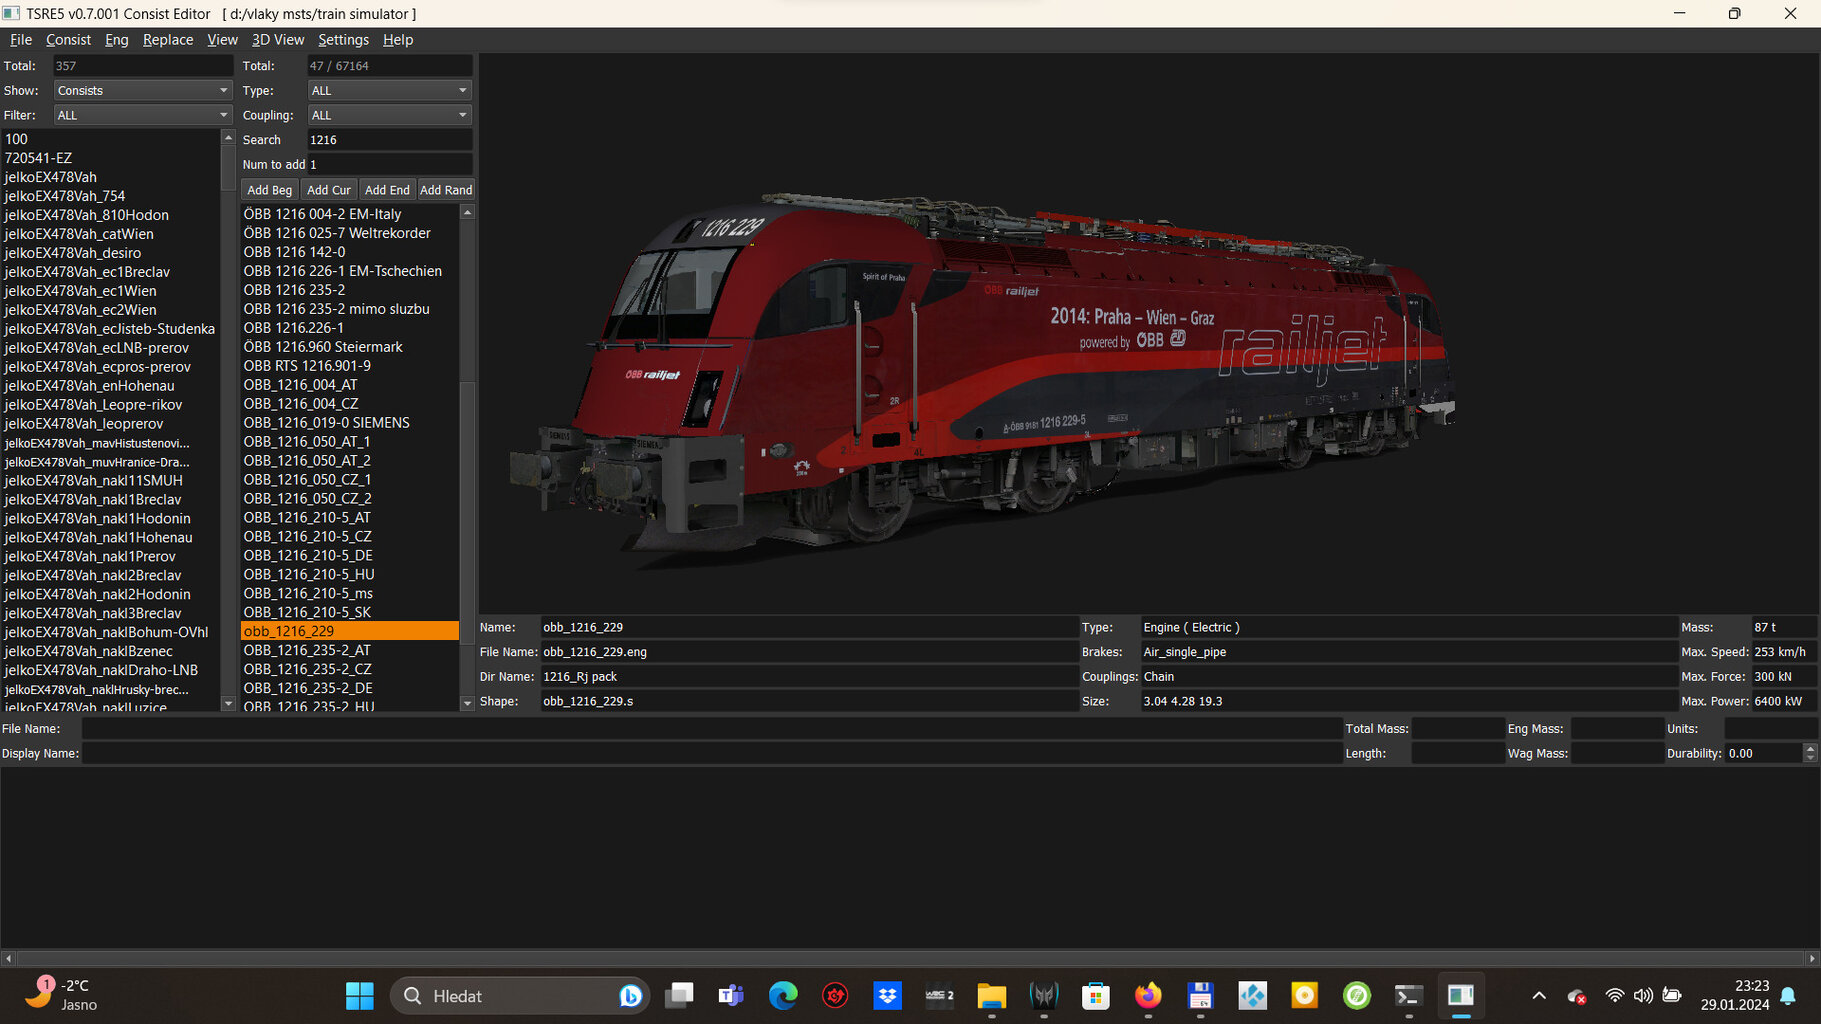
Task: Launch Microsoft Teams from taskbar
Action: (731, 996)
